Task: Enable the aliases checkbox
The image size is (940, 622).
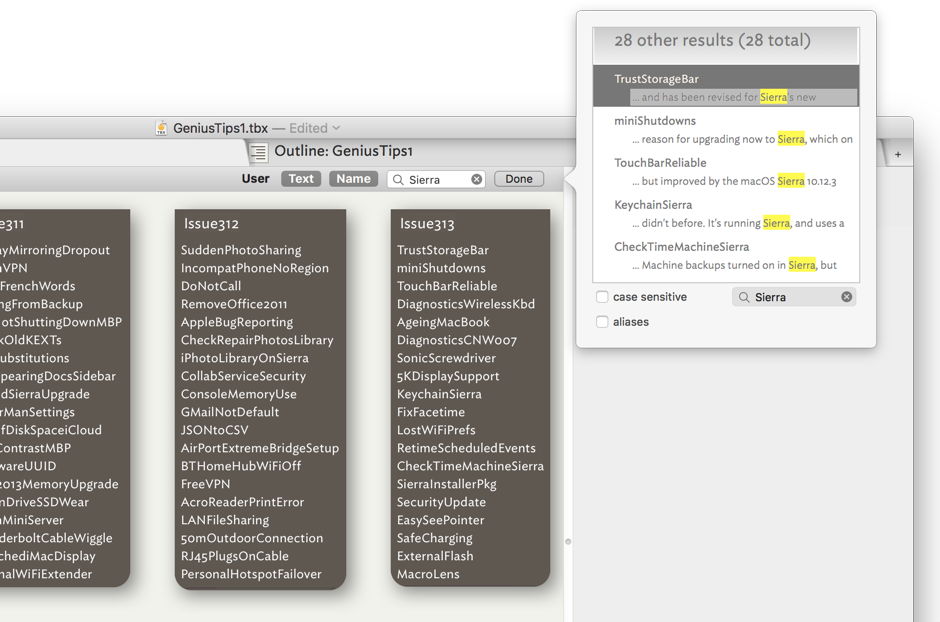Action: [602, 322]
